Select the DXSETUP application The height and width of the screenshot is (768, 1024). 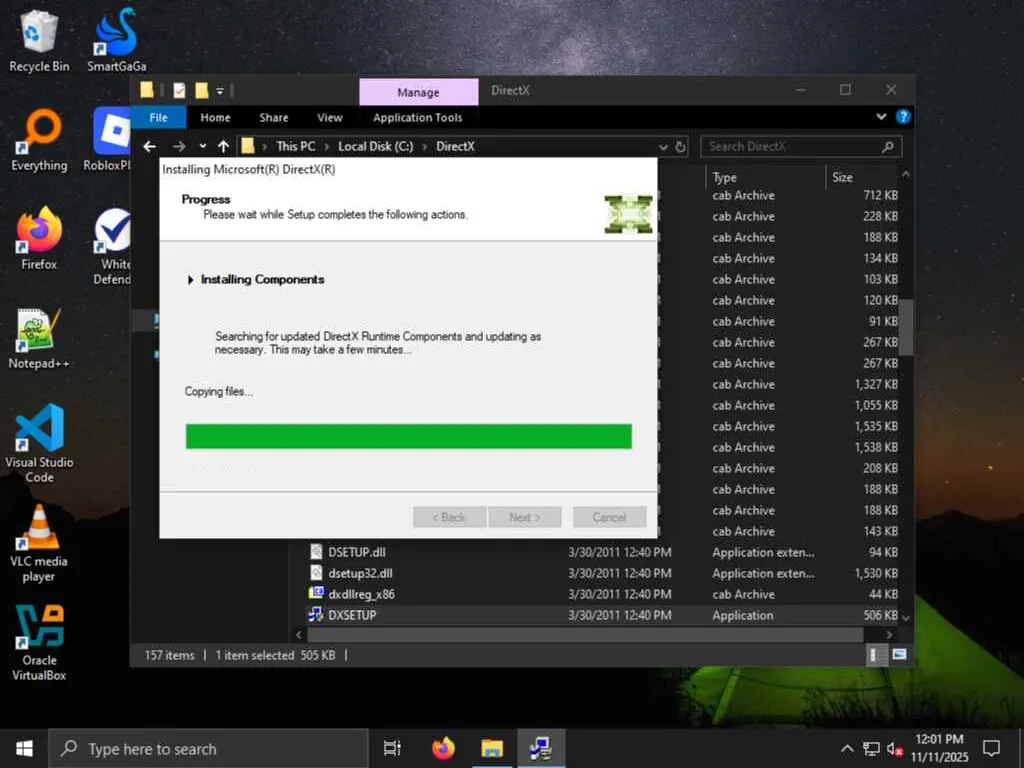click(x=352, y=615)
